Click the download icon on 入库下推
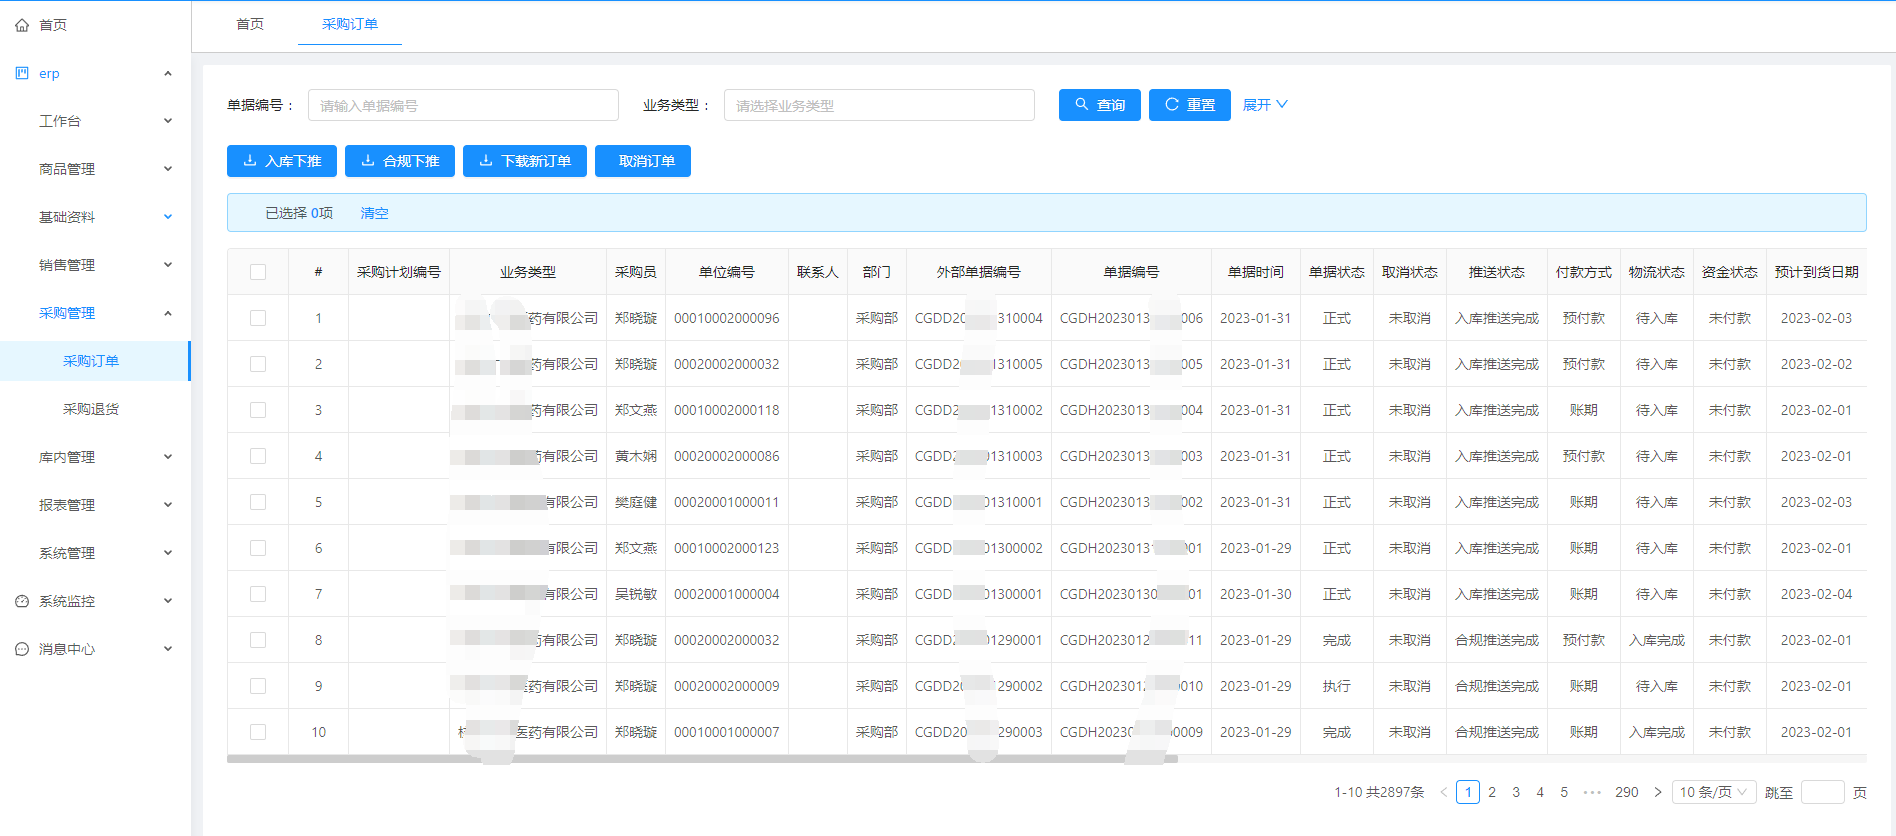The height and width of the screenshot is (836, 1896). [x=250, y=160]
